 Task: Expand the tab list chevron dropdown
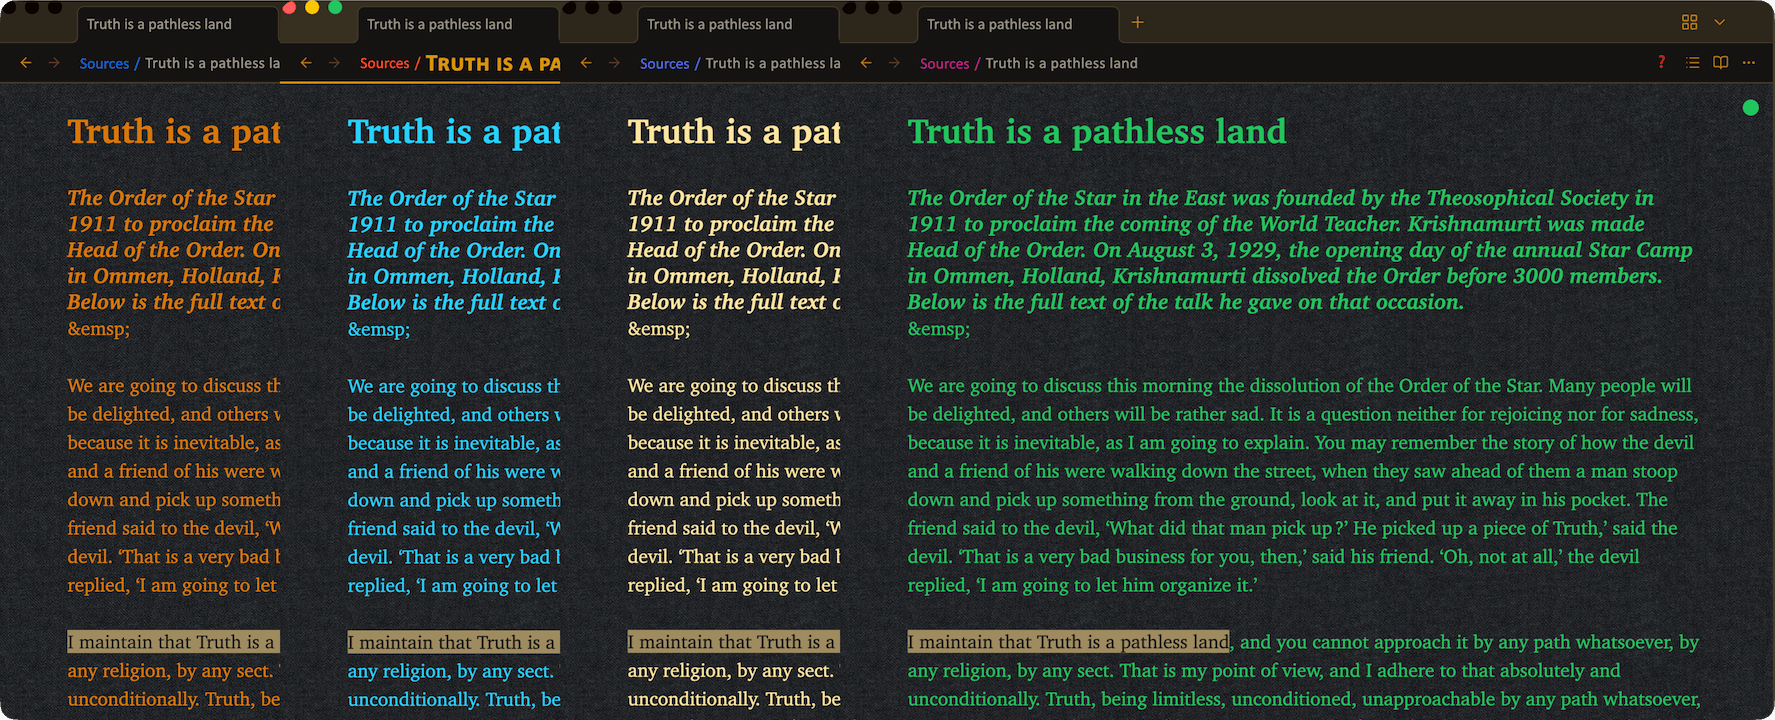coord(1719,22)
